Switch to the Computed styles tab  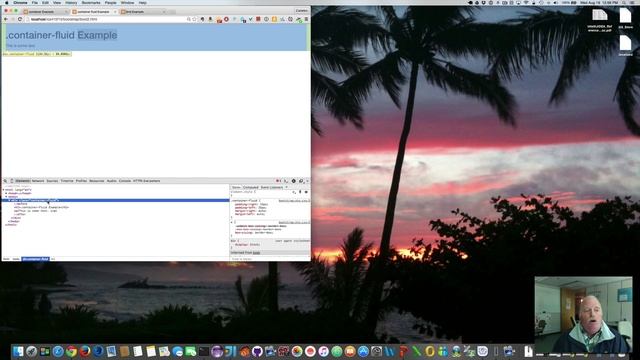251,187
